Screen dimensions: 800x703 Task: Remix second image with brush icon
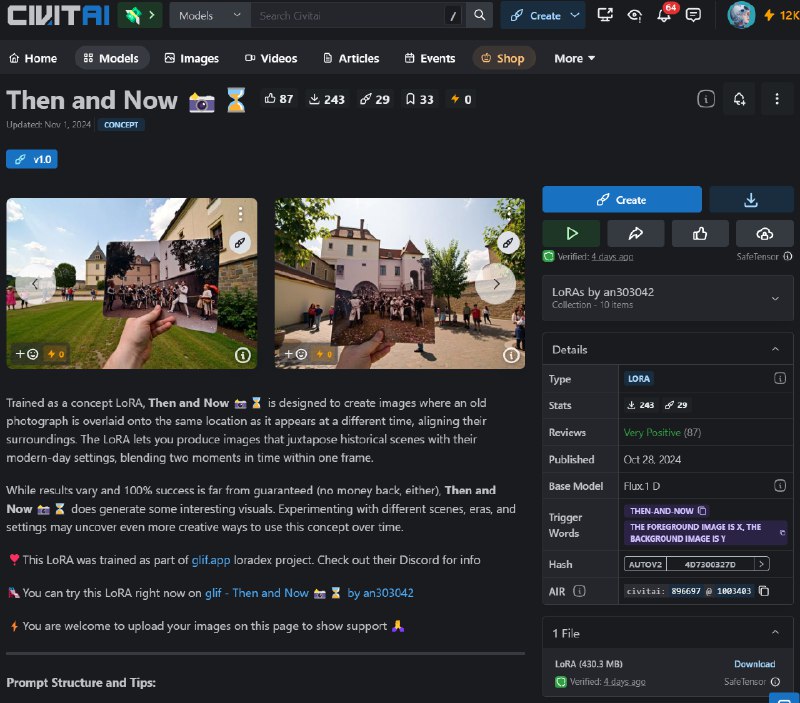click(508, 242)
